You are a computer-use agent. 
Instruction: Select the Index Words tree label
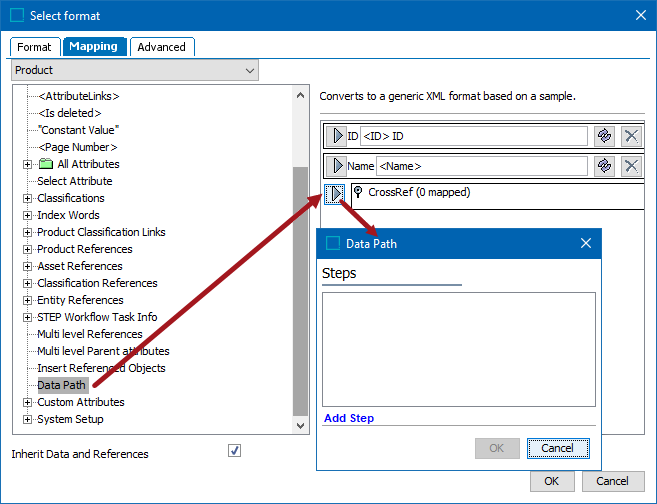(x=68, y=215)
